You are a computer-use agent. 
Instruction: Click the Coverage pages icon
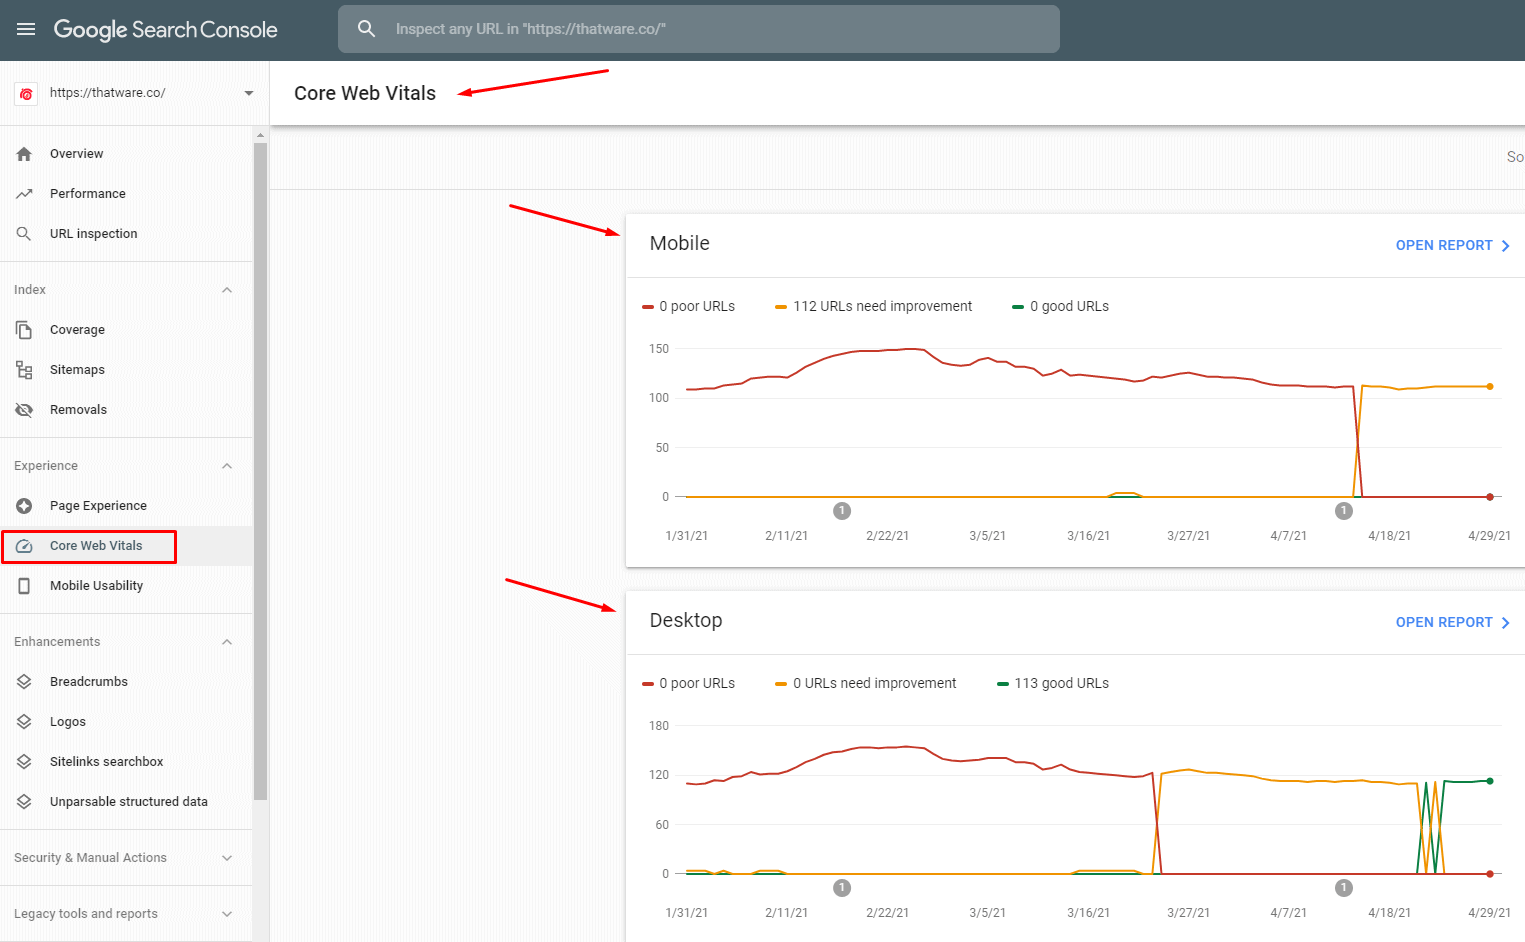click(x=24, y=330)
